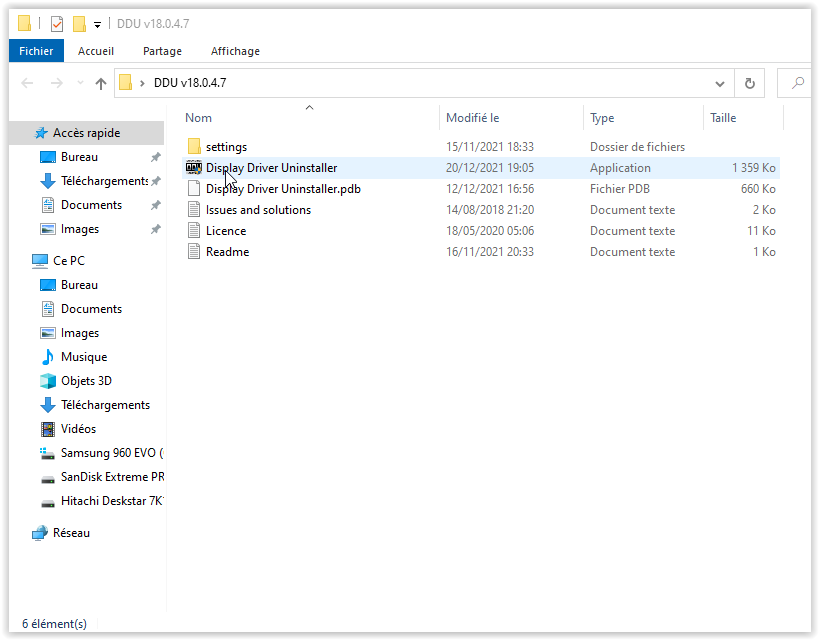Click the Musique note icon
819x640 pixels.
coord(48,357)
